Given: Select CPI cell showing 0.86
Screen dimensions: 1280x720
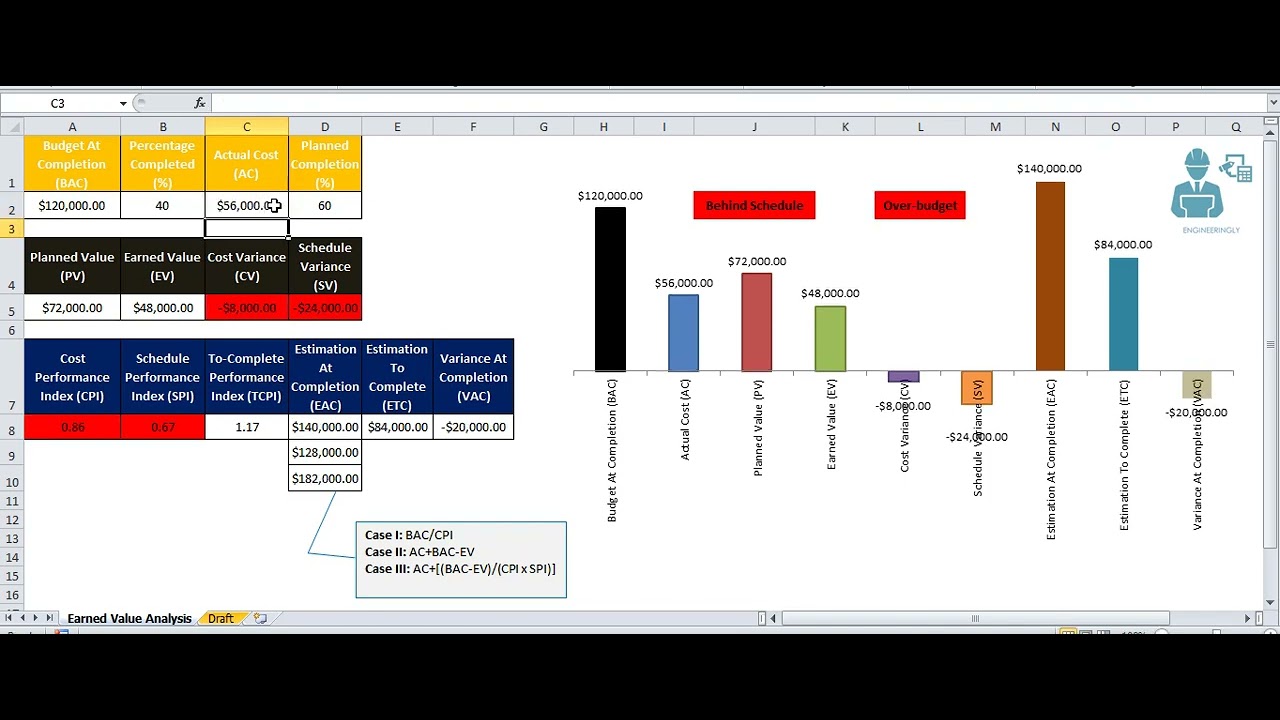Looking at the screenshot, I should tap(72, 427).
